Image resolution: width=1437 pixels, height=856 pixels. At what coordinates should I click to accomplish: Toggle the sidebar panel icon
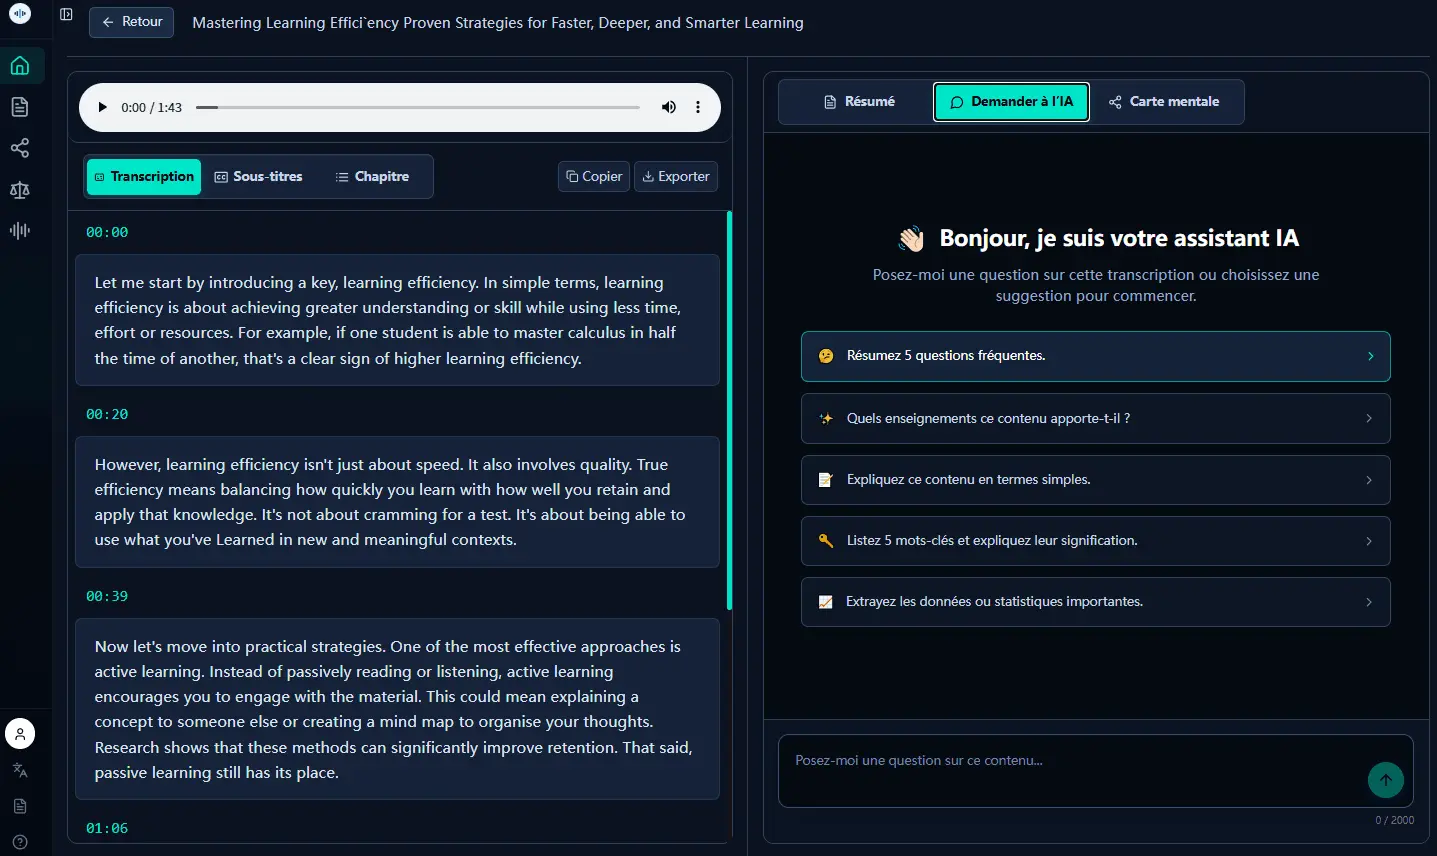[66, 14]
